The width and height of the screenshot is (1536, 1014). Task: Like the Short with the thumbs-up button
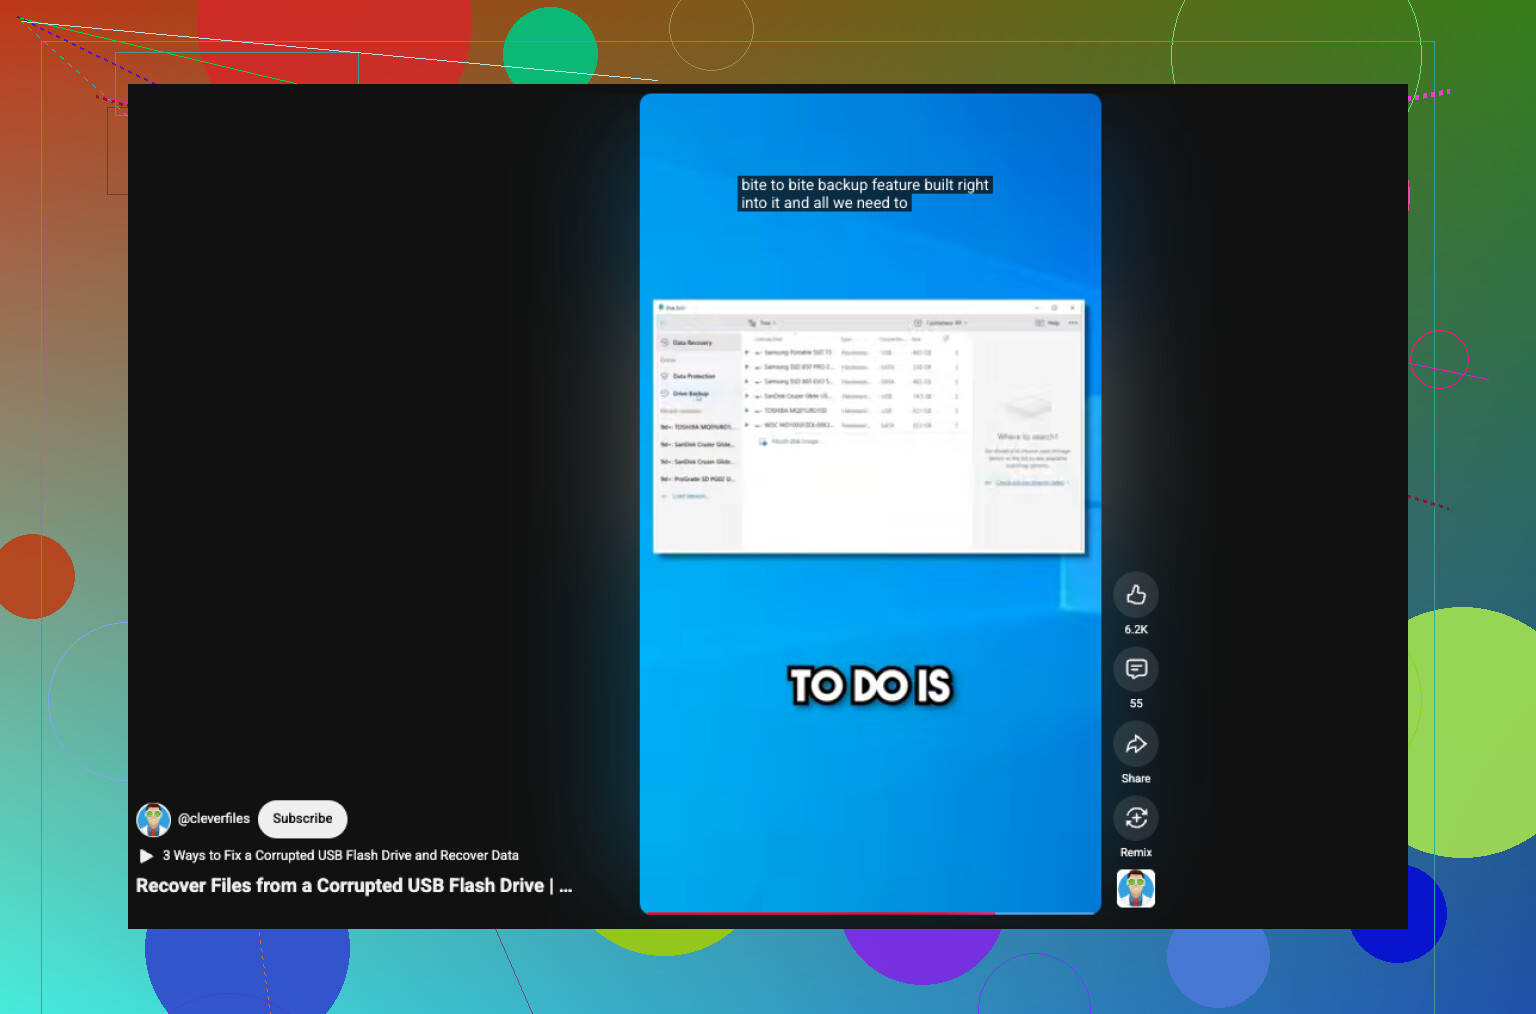click(1136, 595)
